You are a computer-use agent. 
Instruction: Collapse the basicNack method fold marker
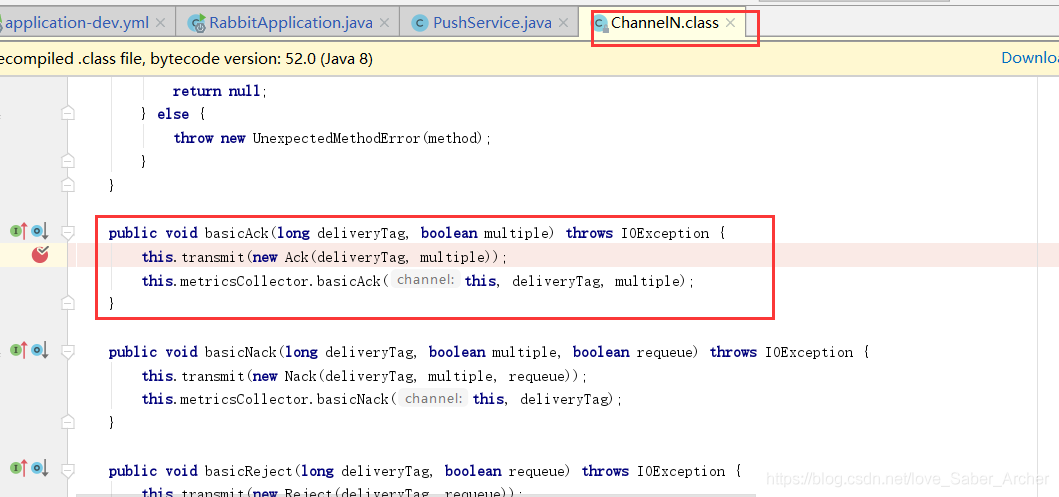(x=68, y=351)
